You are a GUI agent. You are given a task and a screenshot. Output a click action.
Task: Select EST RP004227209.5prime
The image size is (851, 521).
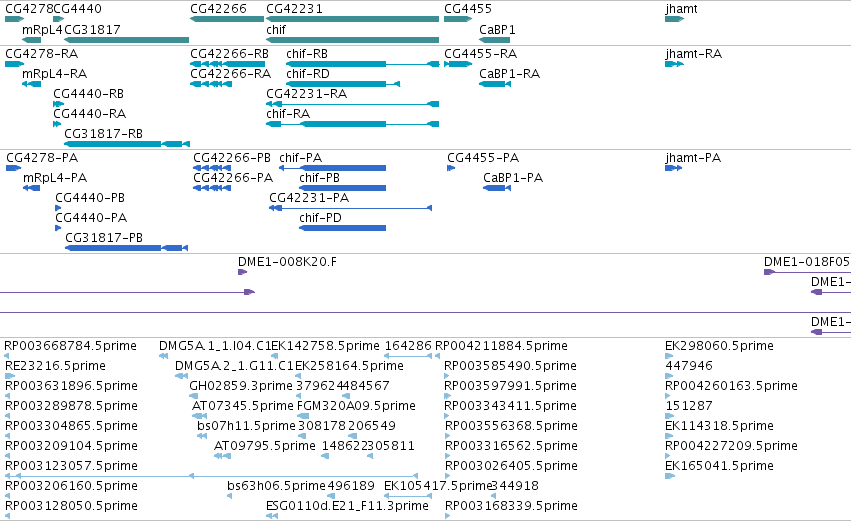pos(731,447)
